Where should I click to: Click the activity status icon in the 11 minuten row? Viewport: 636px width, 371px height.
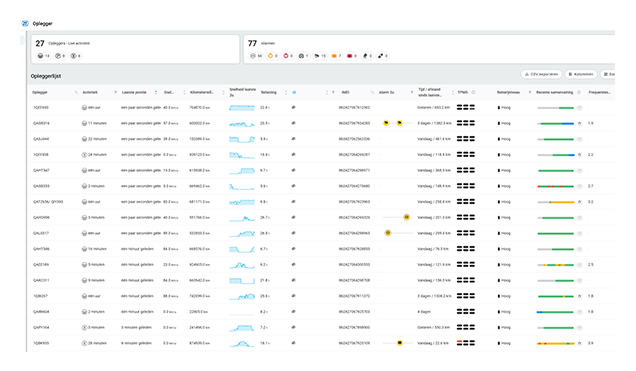pos(84,123)
